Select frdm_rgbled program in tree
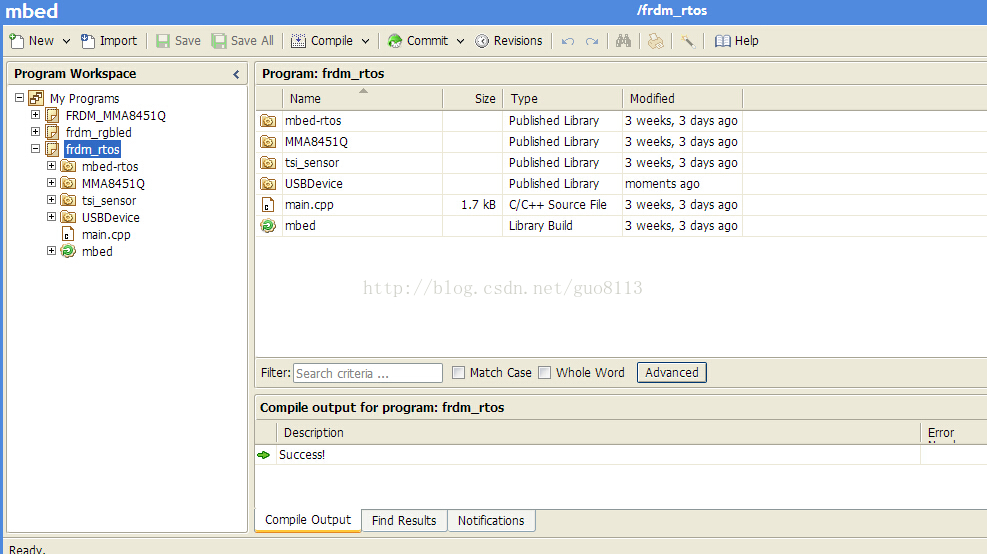Viewport: 987px width, 554px height. tap(99, 133)
